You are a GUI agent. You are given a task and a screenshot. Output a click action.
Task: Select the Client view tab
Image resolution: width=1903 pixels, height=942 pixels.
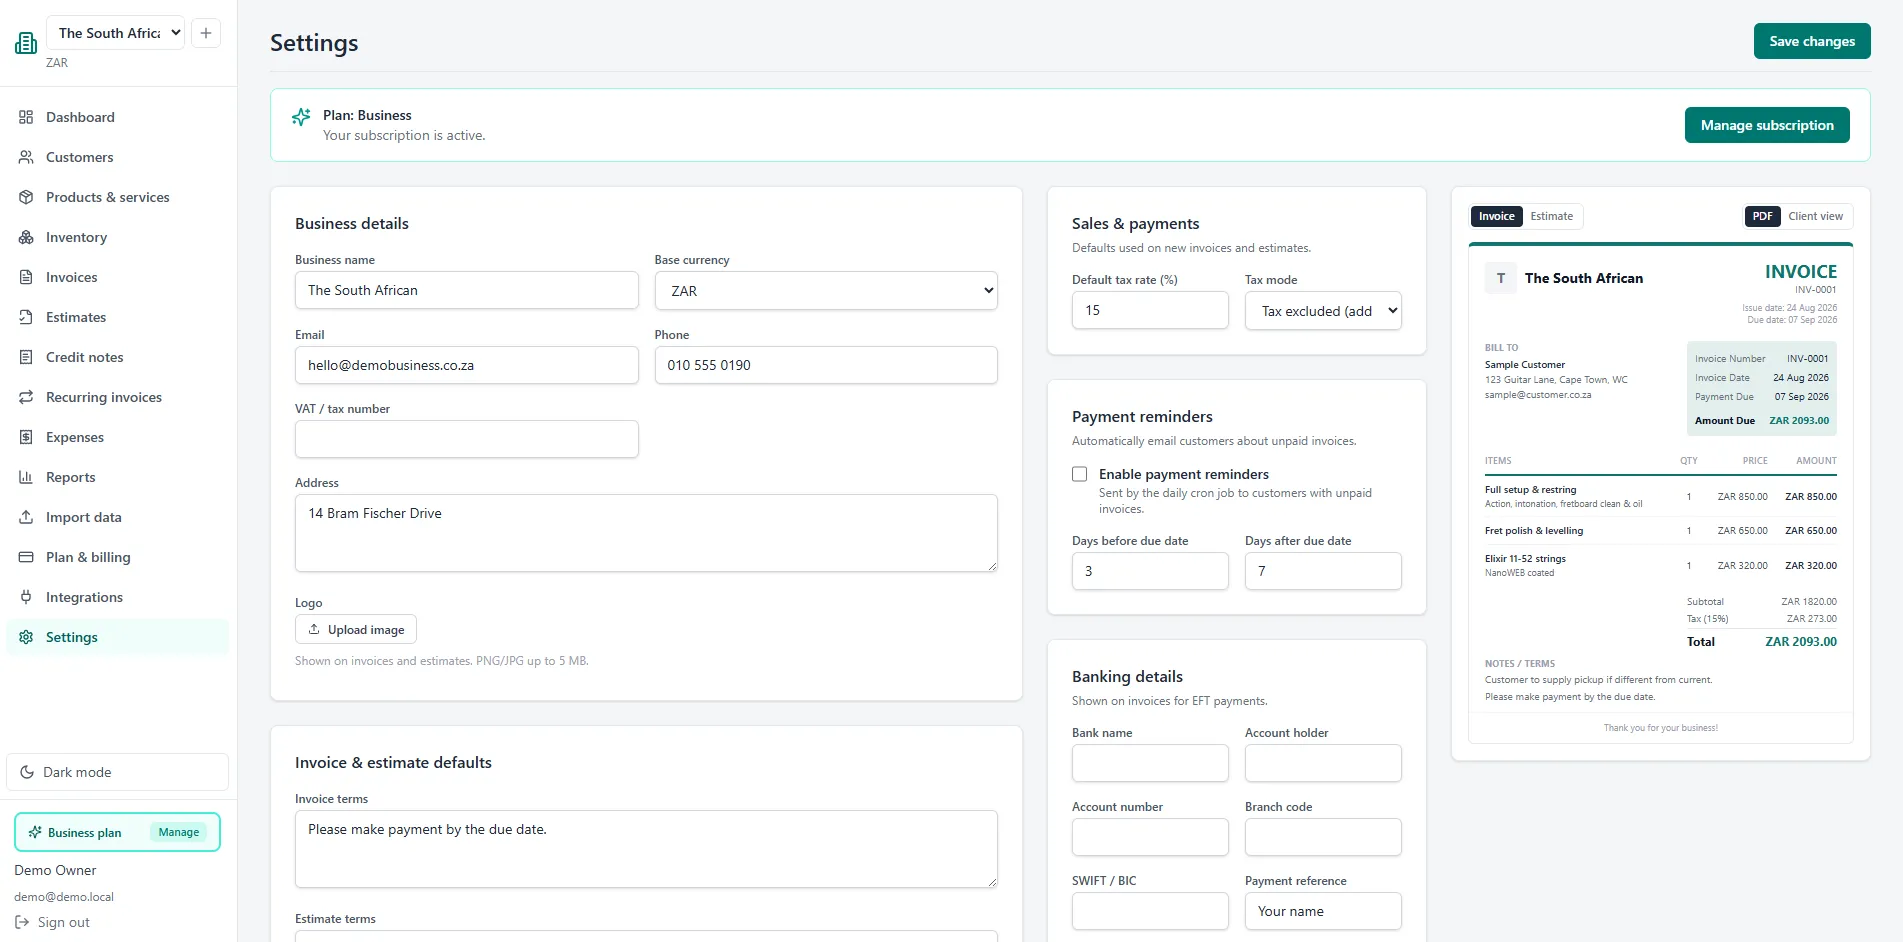(1816, 216)
